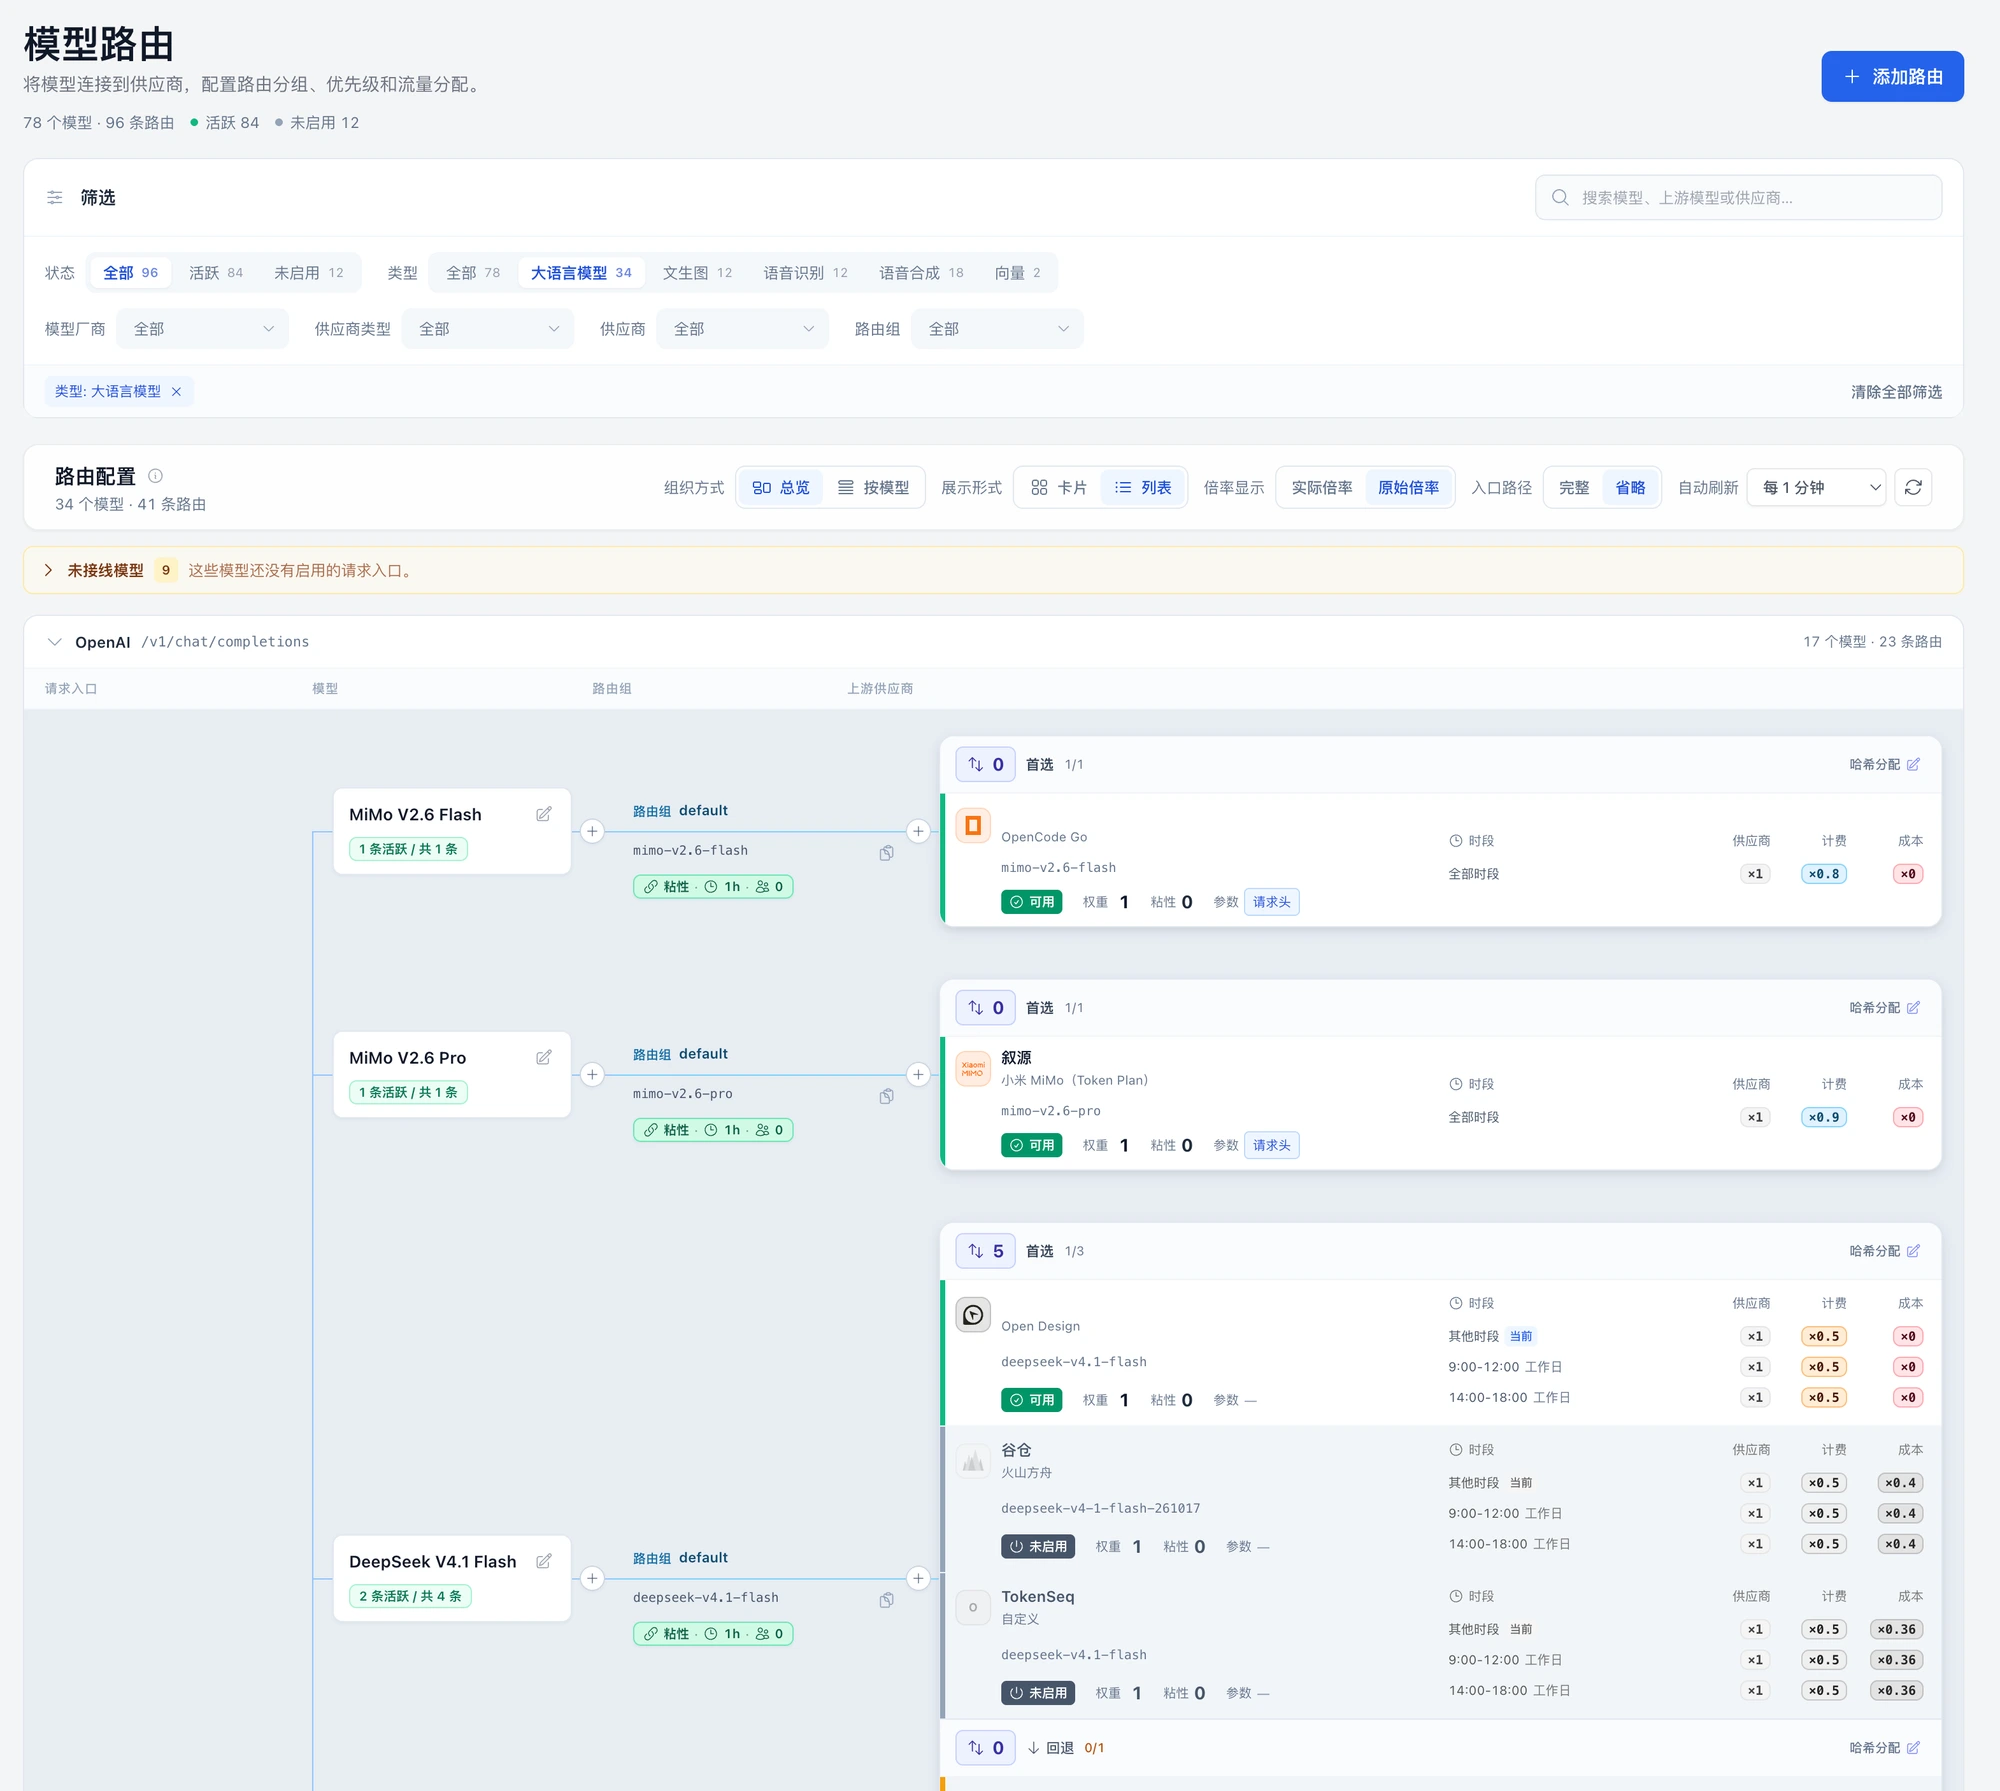Image resolution: width=2000 pixels, height=1791 pixels.
Task: Filter type by 文生图 12
Action: point(697,273)
